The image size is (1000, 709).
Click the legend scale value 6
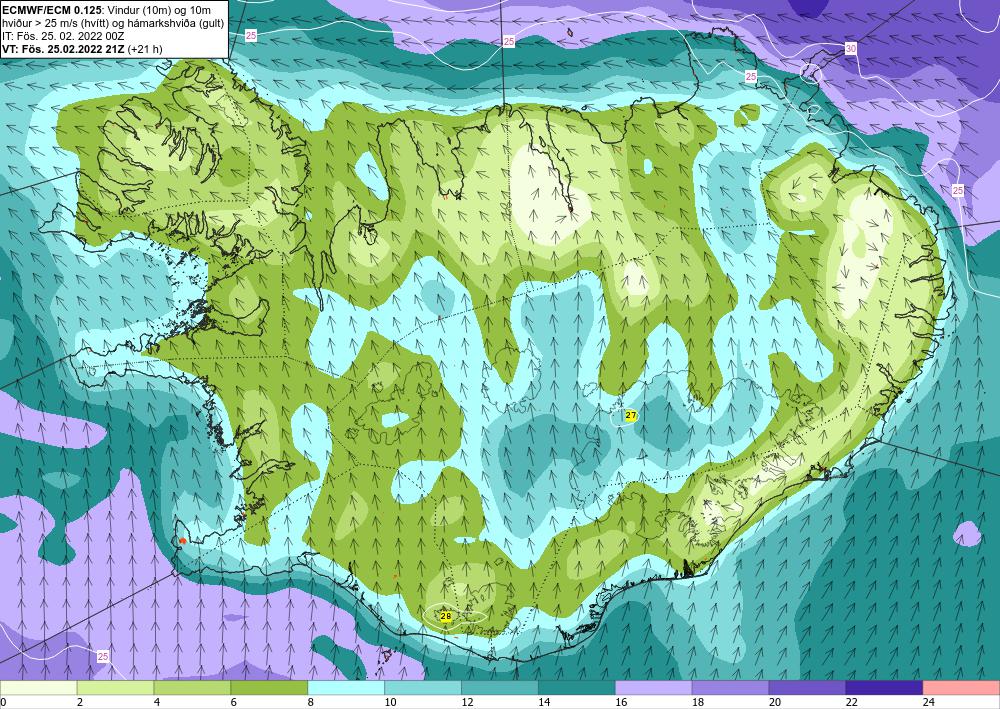coord(234,702)
